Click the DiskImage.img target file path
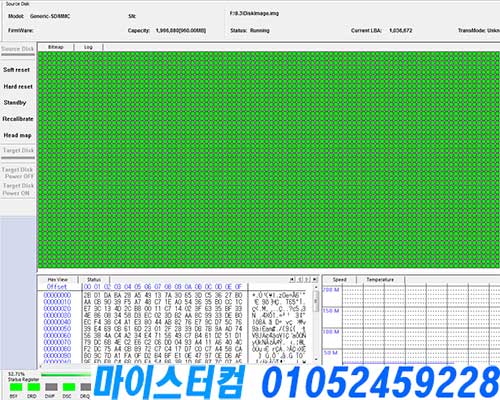The image size is (500, 400). point(254,13)
